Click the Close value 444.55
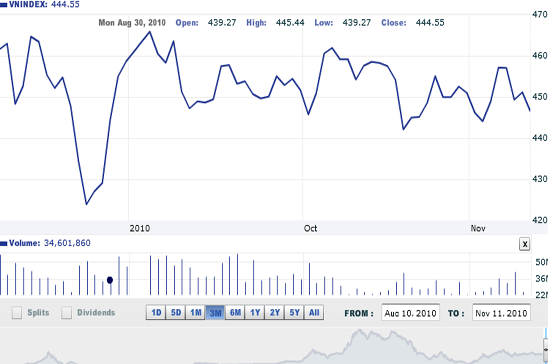This screenshot has width=550, height=364. 430,23
